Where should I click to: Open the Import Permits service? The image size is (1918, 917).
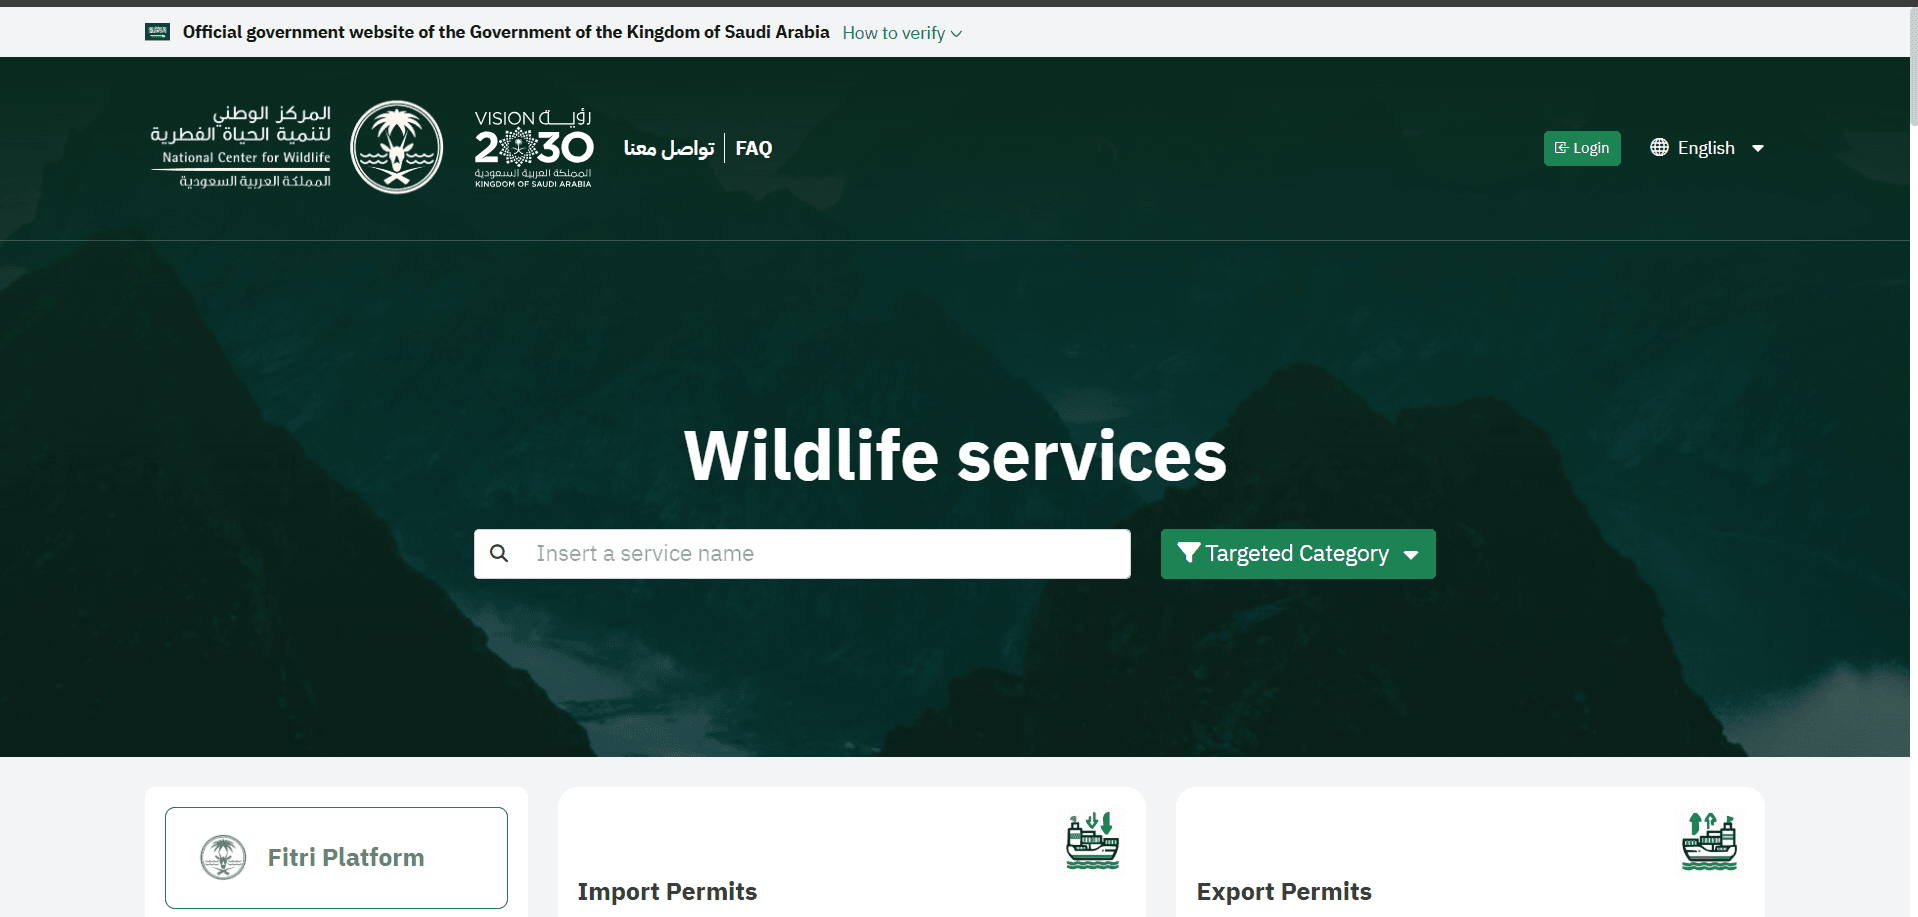click(667, 891)
